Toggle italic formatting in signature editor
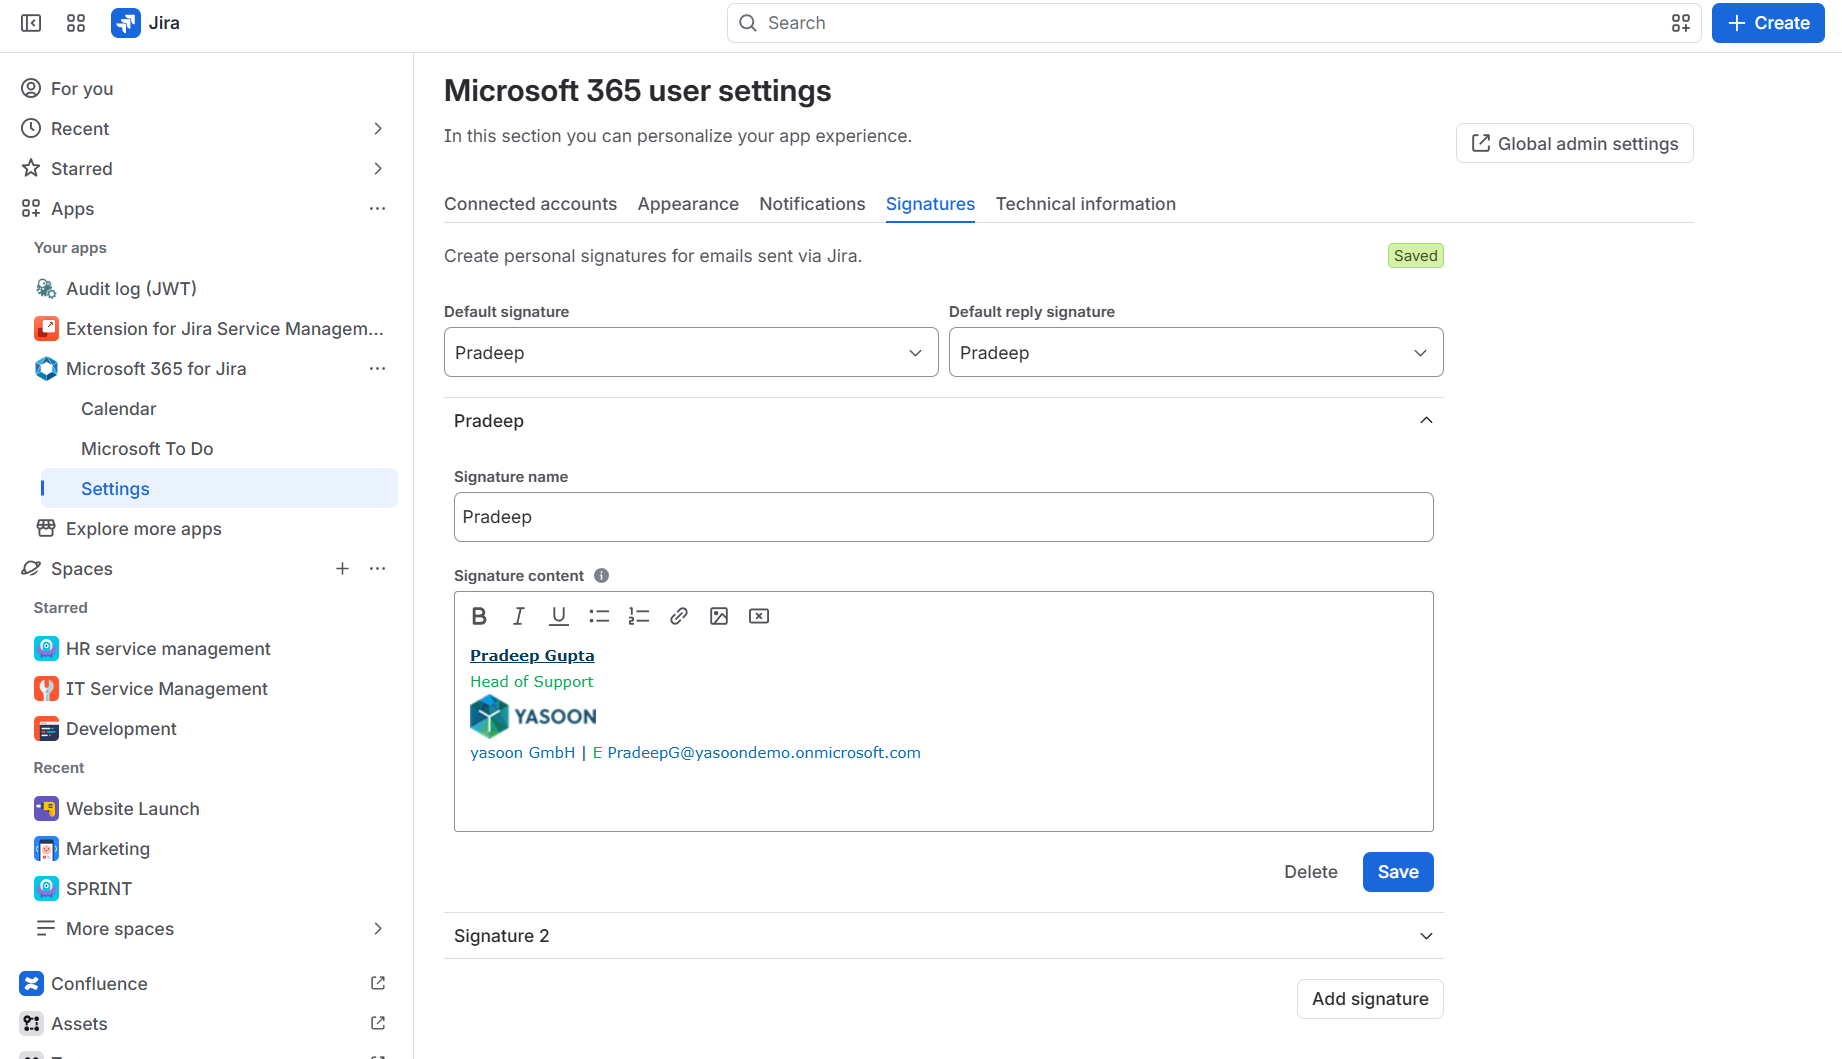1842x1059 pixels. (519, 616)
